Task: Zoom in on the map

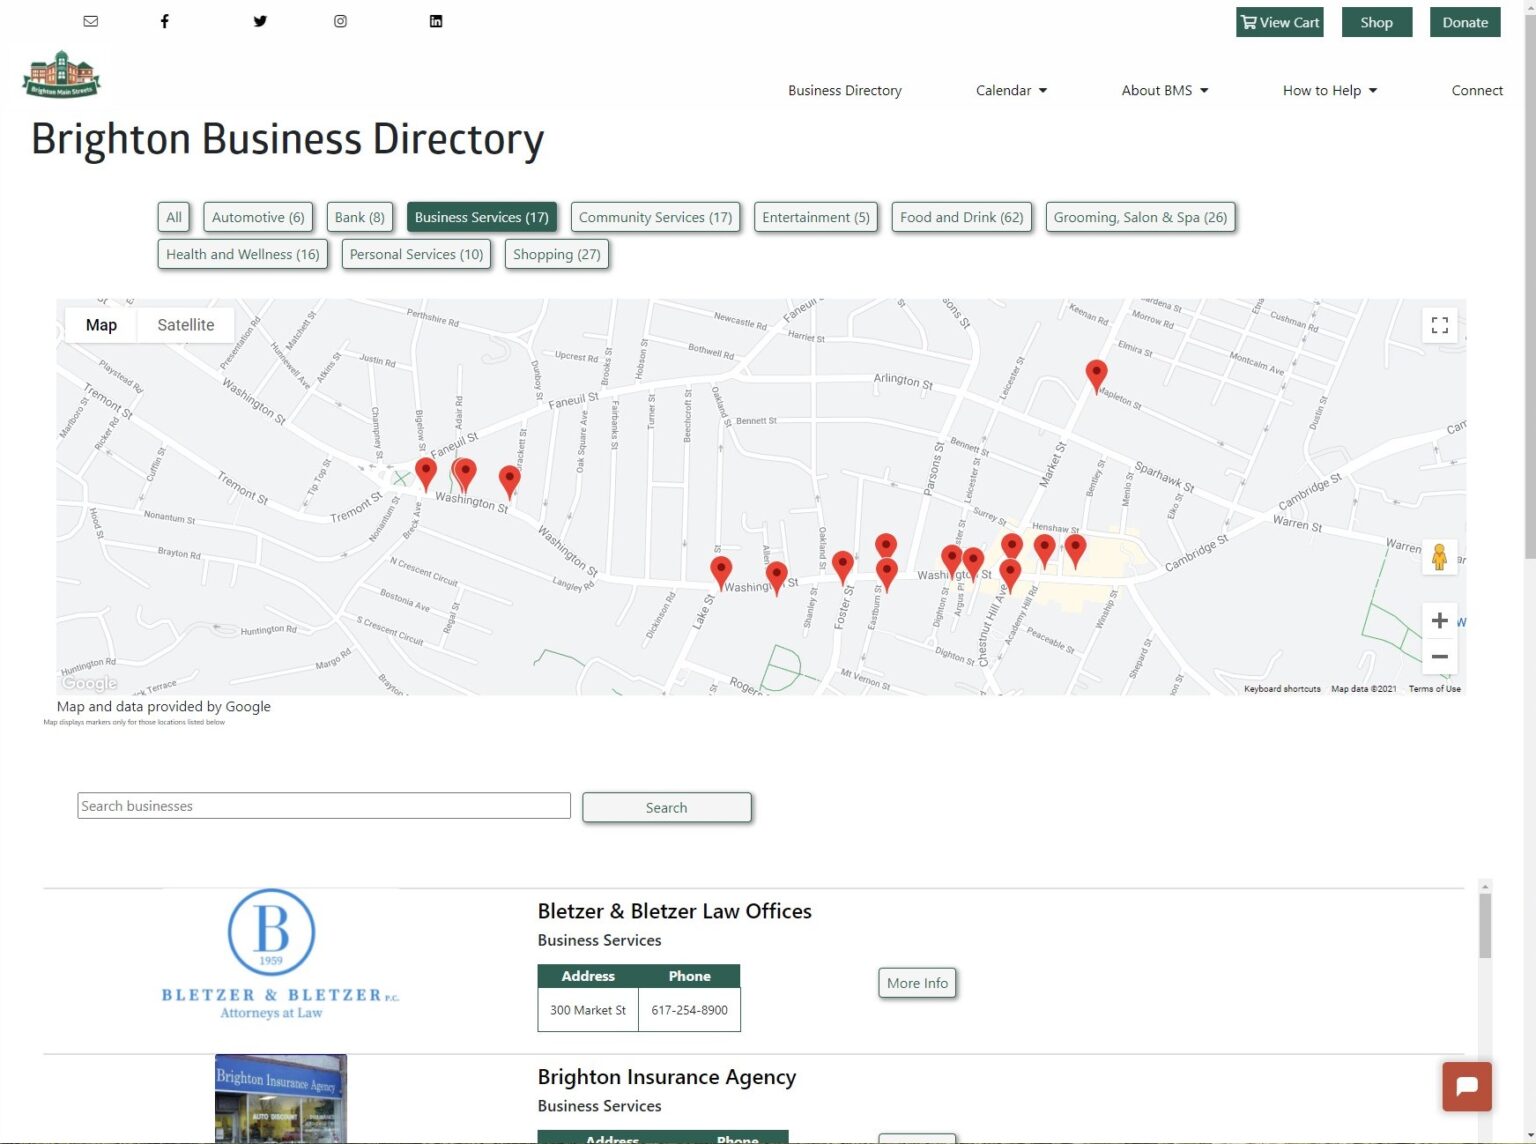Action: [x=1439, y=620]
